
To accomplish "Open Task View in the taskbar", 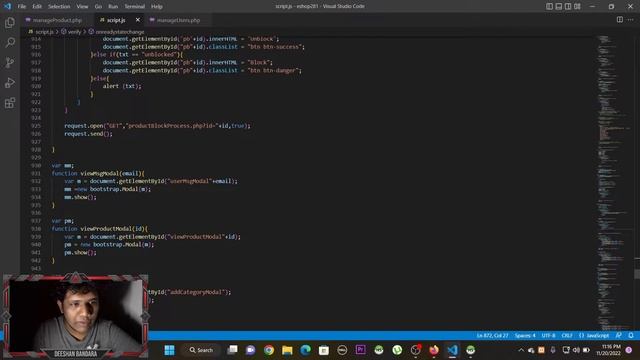I will point(232,350).
